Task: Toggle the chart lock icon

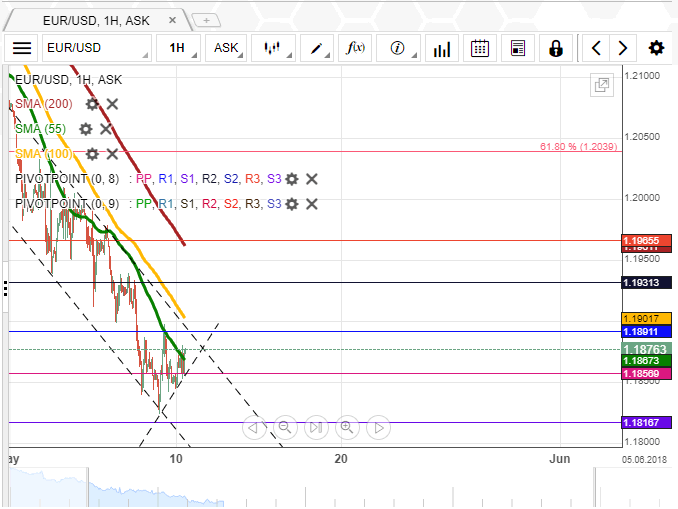Action: pyautogui.click(x=555, y=48)
